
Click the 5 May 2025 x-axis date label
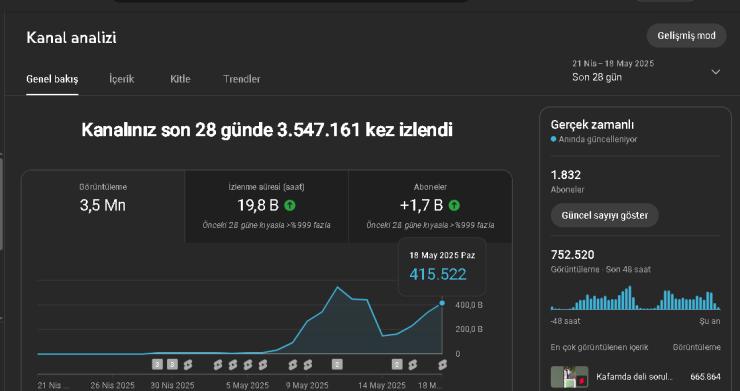coord(247,385)
